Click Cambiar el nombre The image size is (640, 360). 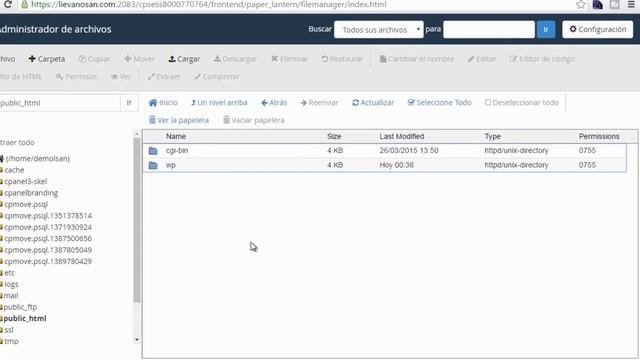click(417, 59)
